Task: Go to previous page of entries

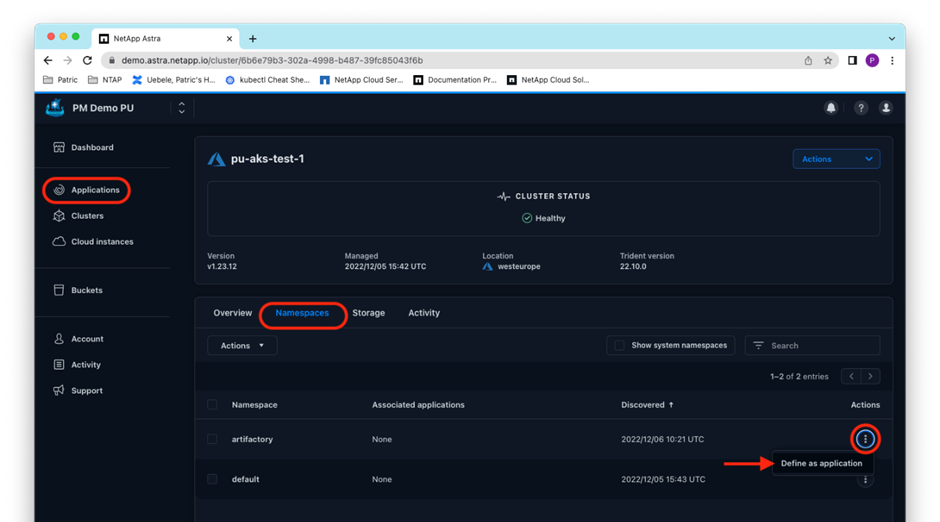Action: coord(851,376)
